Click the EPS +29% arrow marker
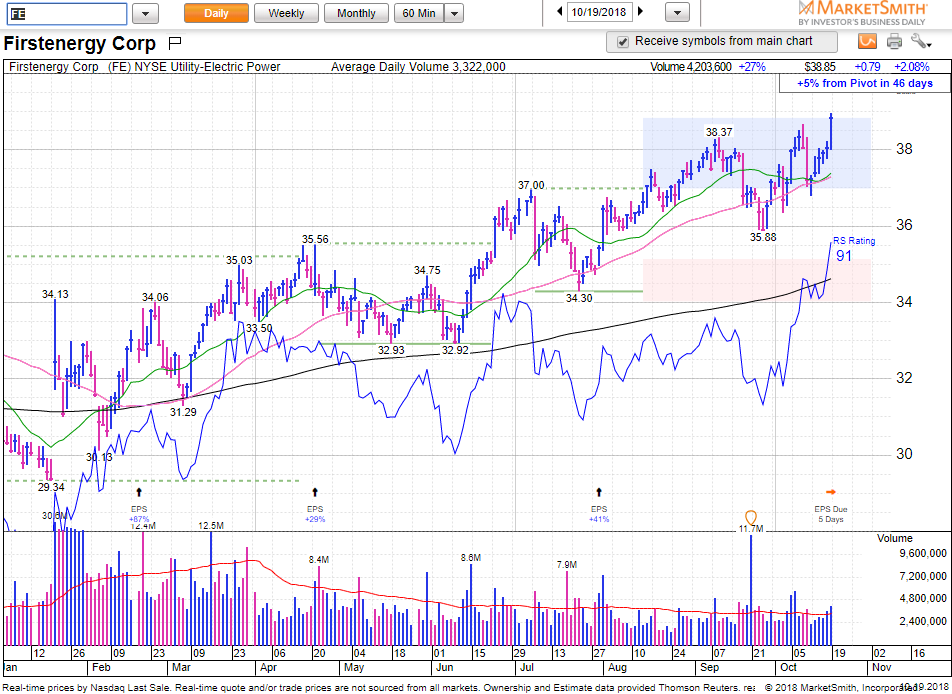 coord(314,492)
